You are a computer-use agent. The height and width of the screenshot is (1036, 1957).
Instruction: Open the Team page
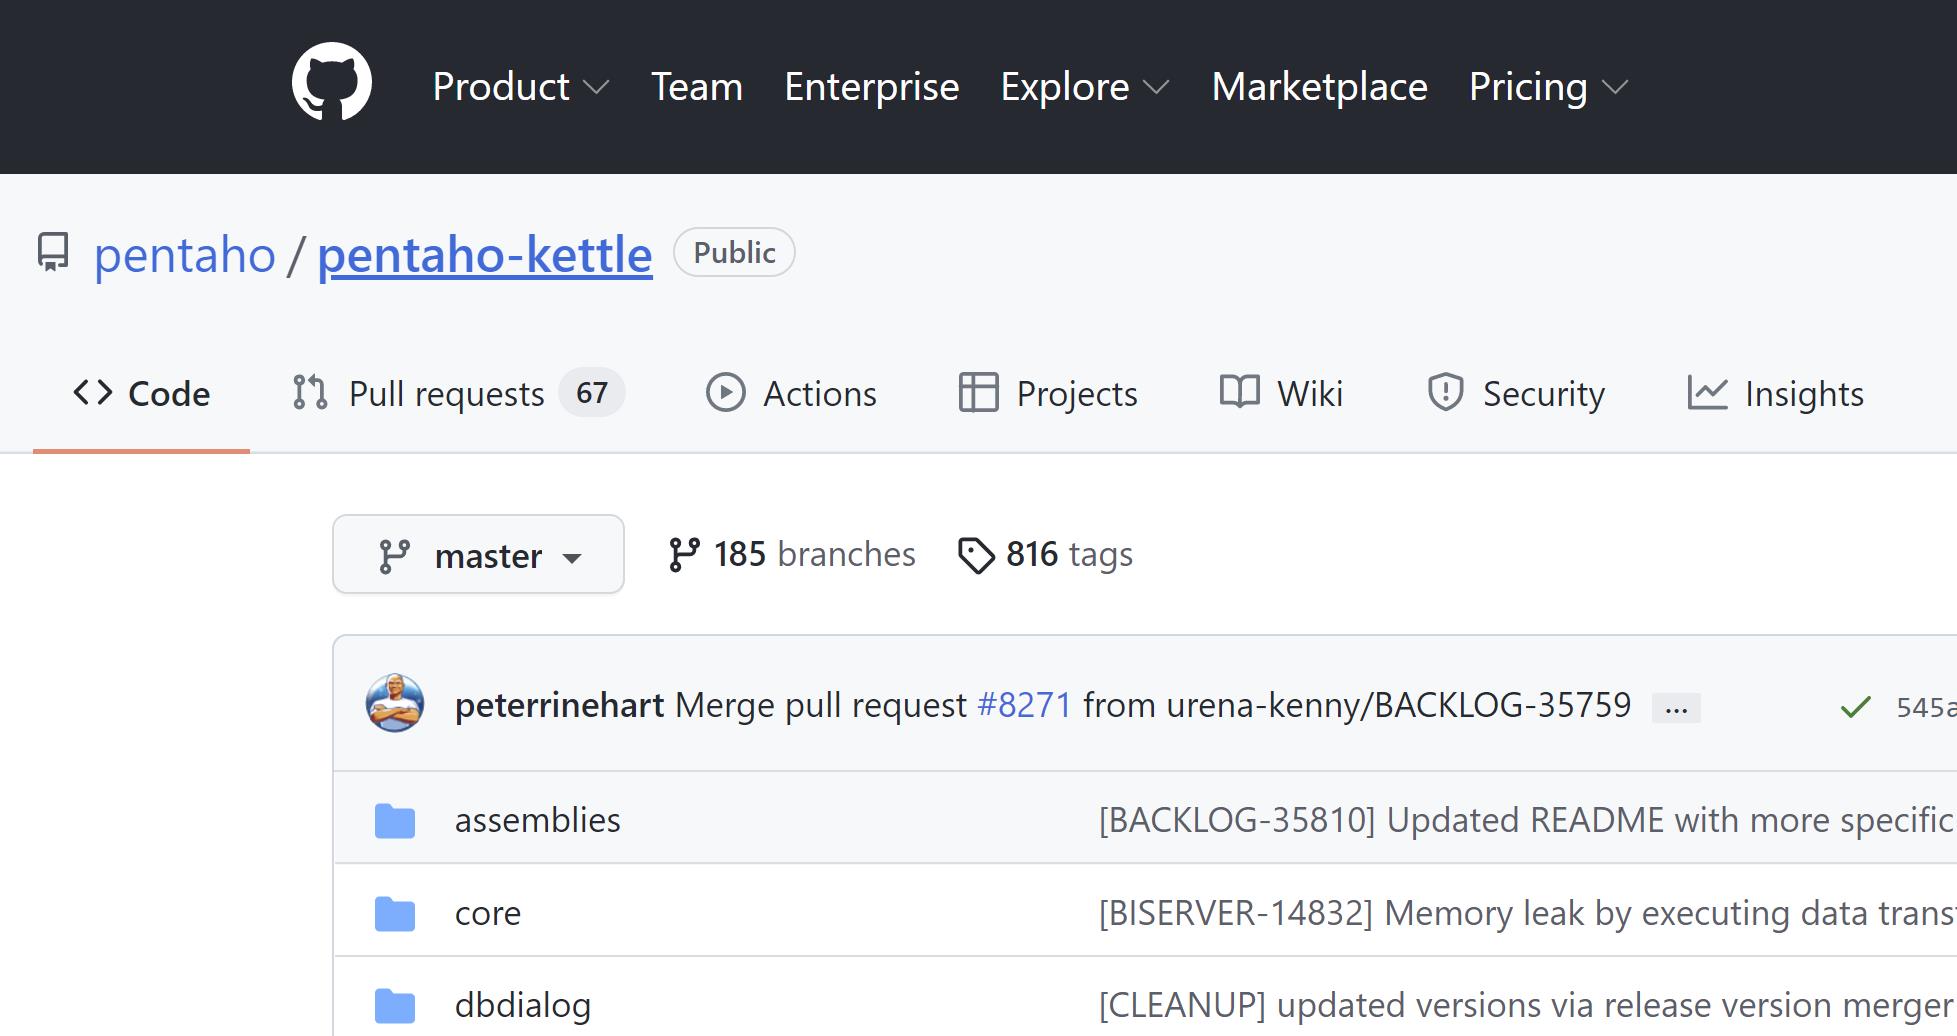click(x=697, y=87)
